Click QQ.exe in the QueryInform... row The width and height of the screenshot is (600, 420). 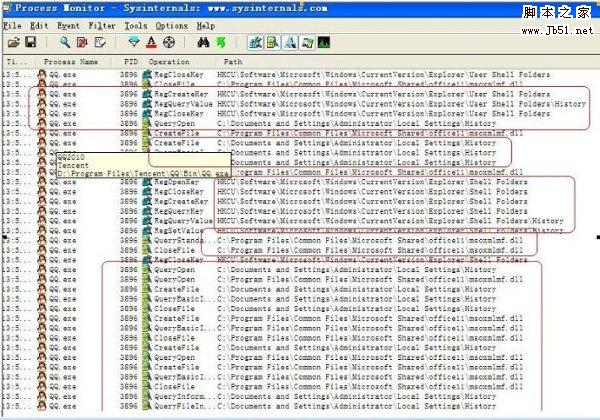[x=63, y=397]
